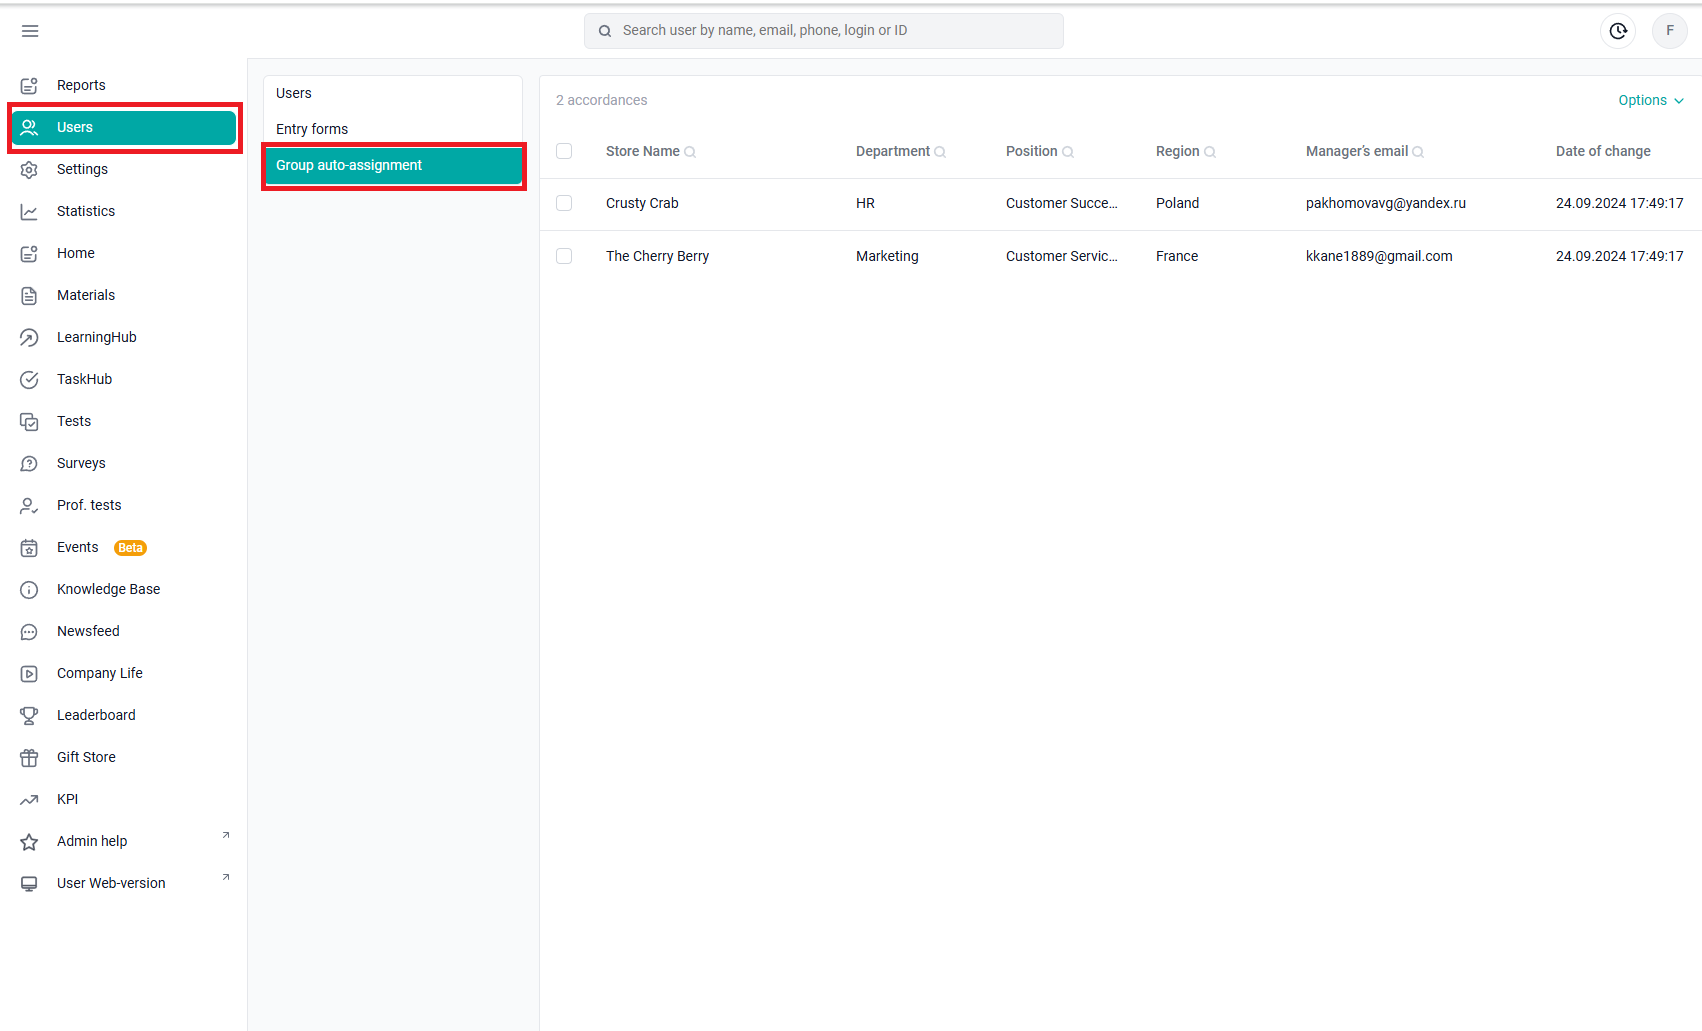Screen dimensions: 1702x1031
Task: Click the Leaderboard trophy icon
Action: tap(29, 716)
